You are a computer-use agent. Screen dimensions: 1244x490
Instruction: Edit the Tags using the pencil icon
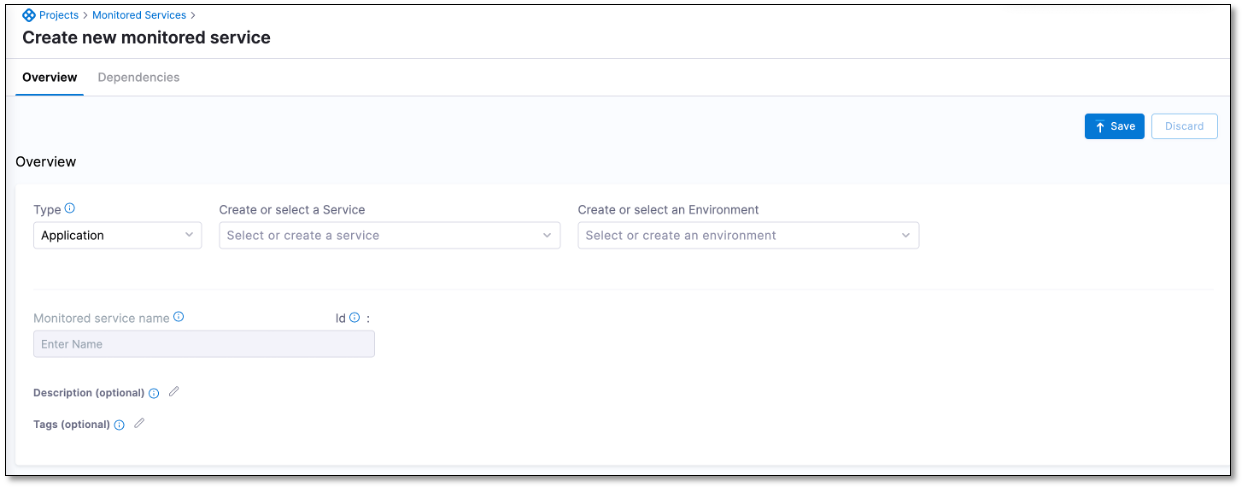pos(139,423)
